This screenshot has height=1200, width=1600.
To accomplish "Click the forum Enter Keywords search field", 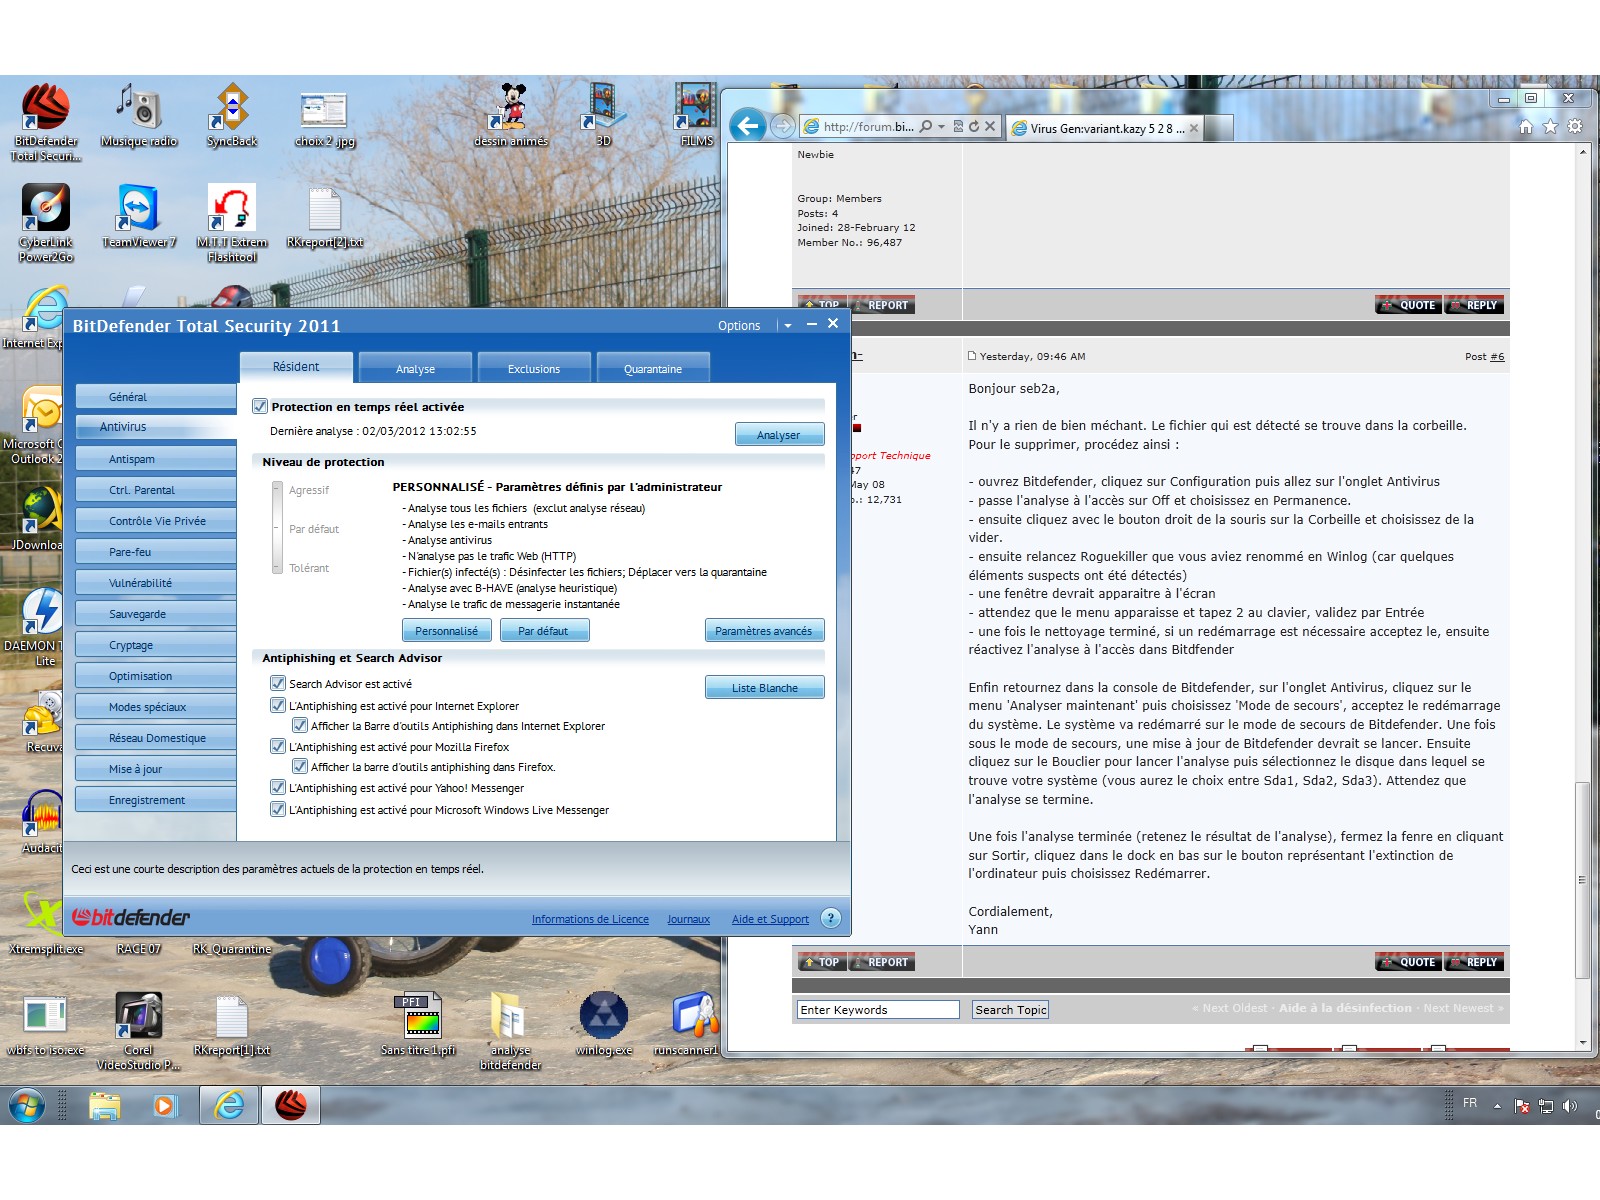I will [878, 1010].
